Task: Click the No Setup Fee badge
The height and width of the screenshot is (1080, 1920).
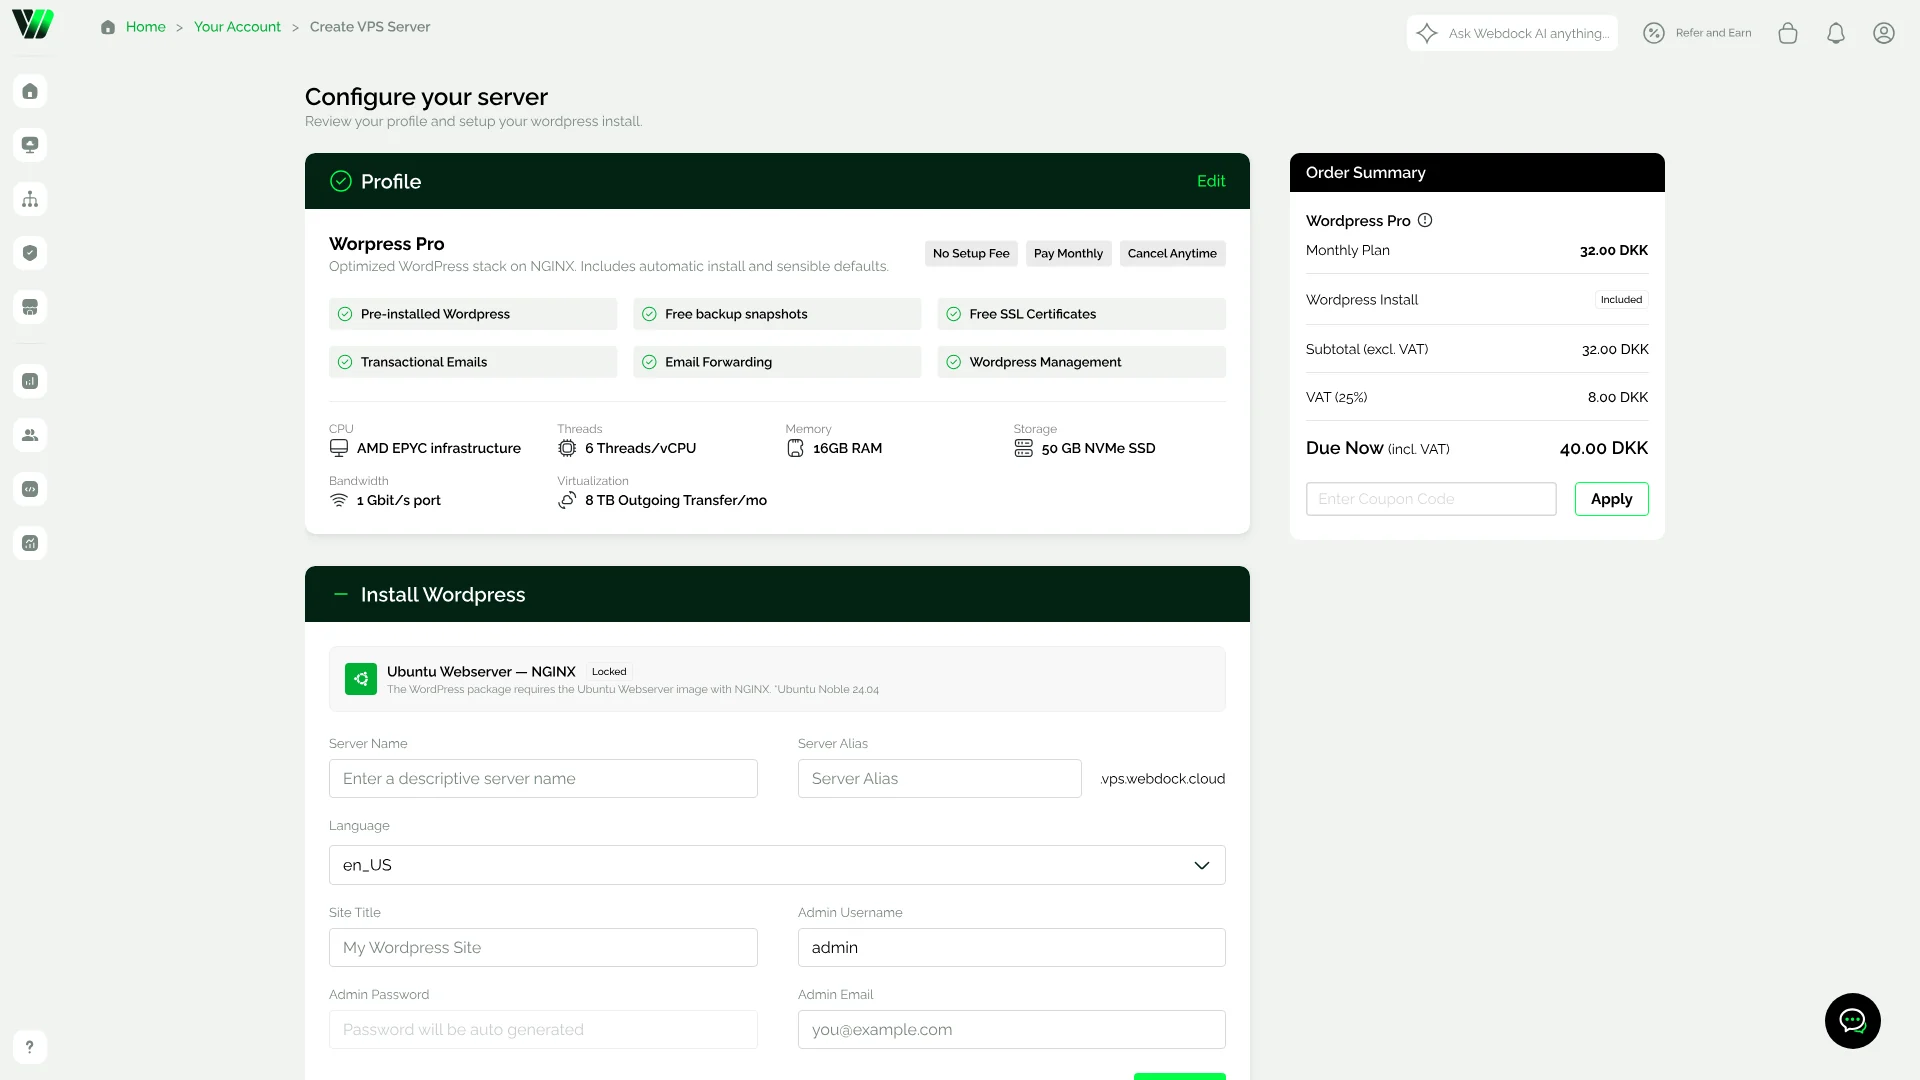Action: [x=971, y=254]
